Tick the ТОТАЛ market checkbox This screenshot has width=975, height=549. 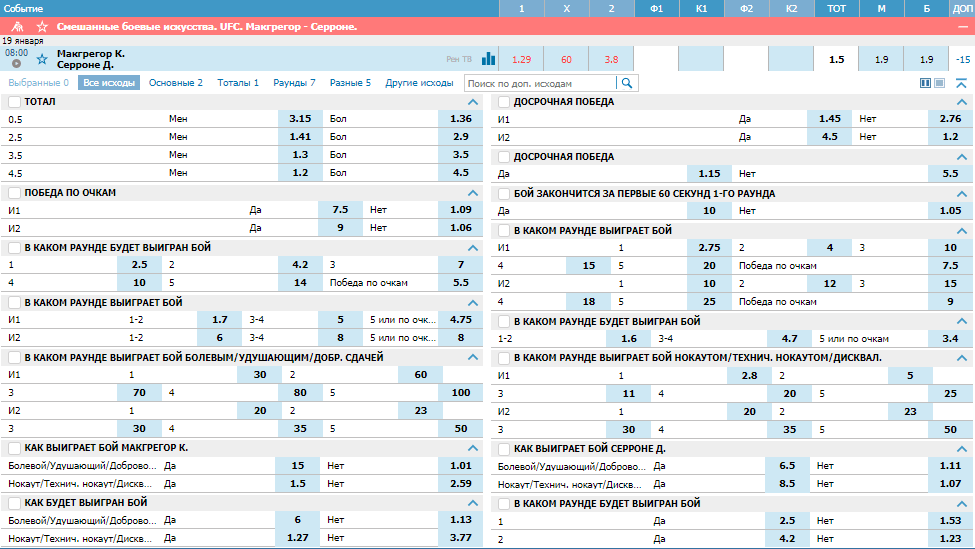coord(15,102)
